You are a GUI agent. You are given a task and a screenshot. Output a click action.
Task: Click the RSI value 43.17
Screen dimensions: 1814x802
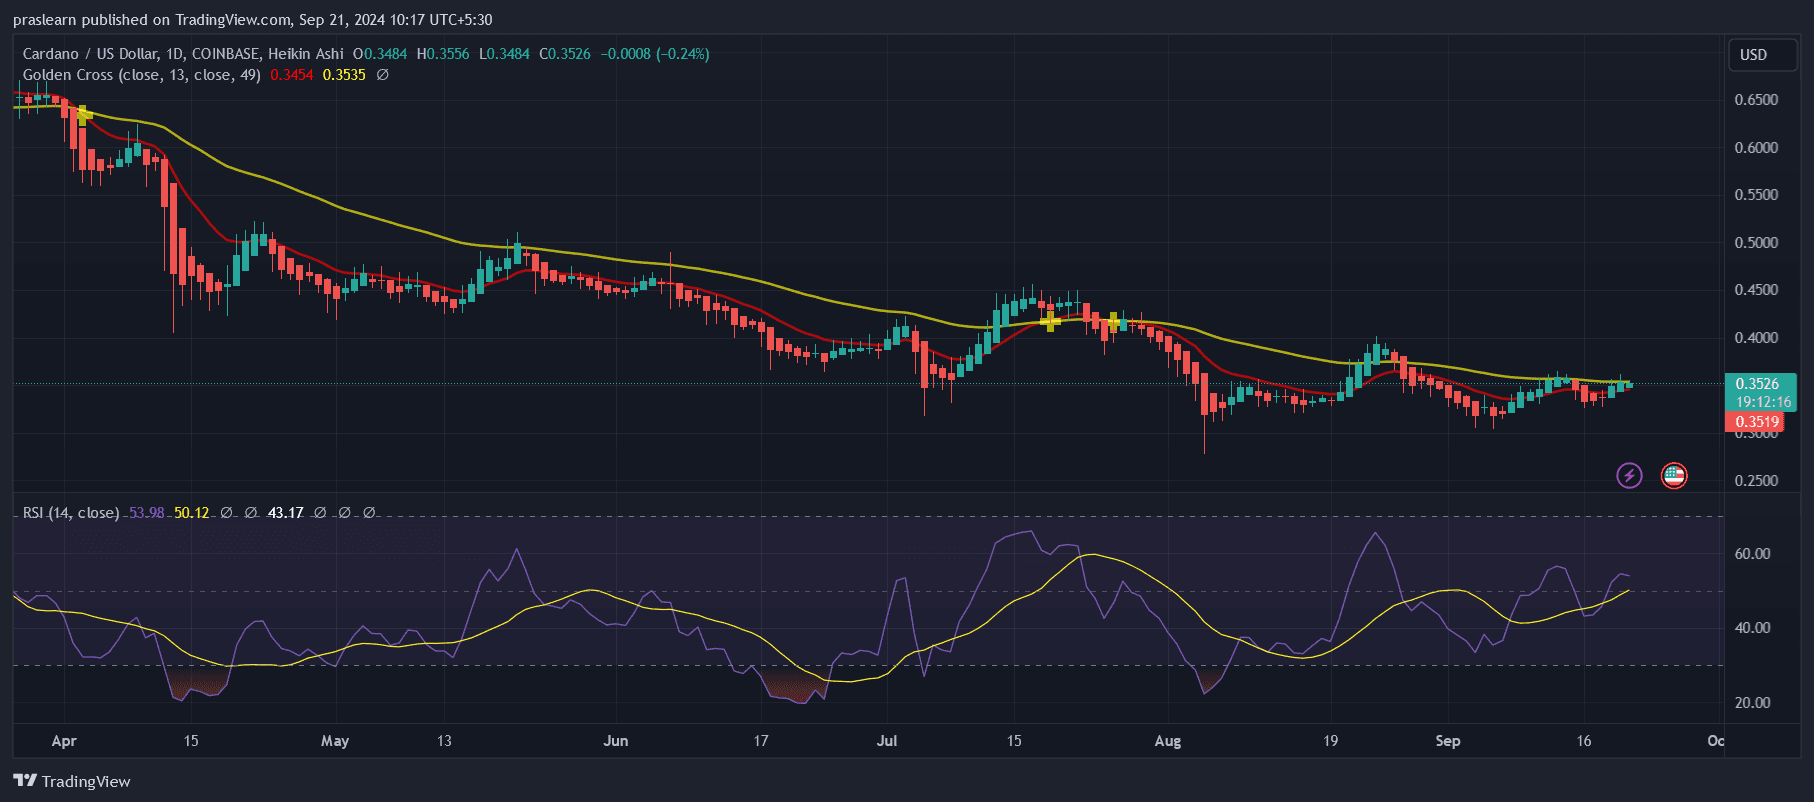(x=286, y=512)
